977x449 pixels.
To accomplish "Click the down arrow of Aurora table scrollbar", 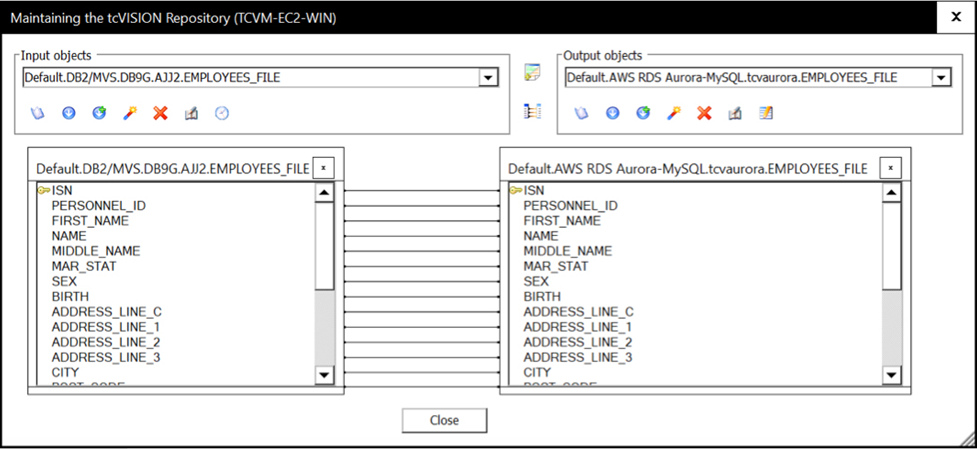I will pos(892,375).
